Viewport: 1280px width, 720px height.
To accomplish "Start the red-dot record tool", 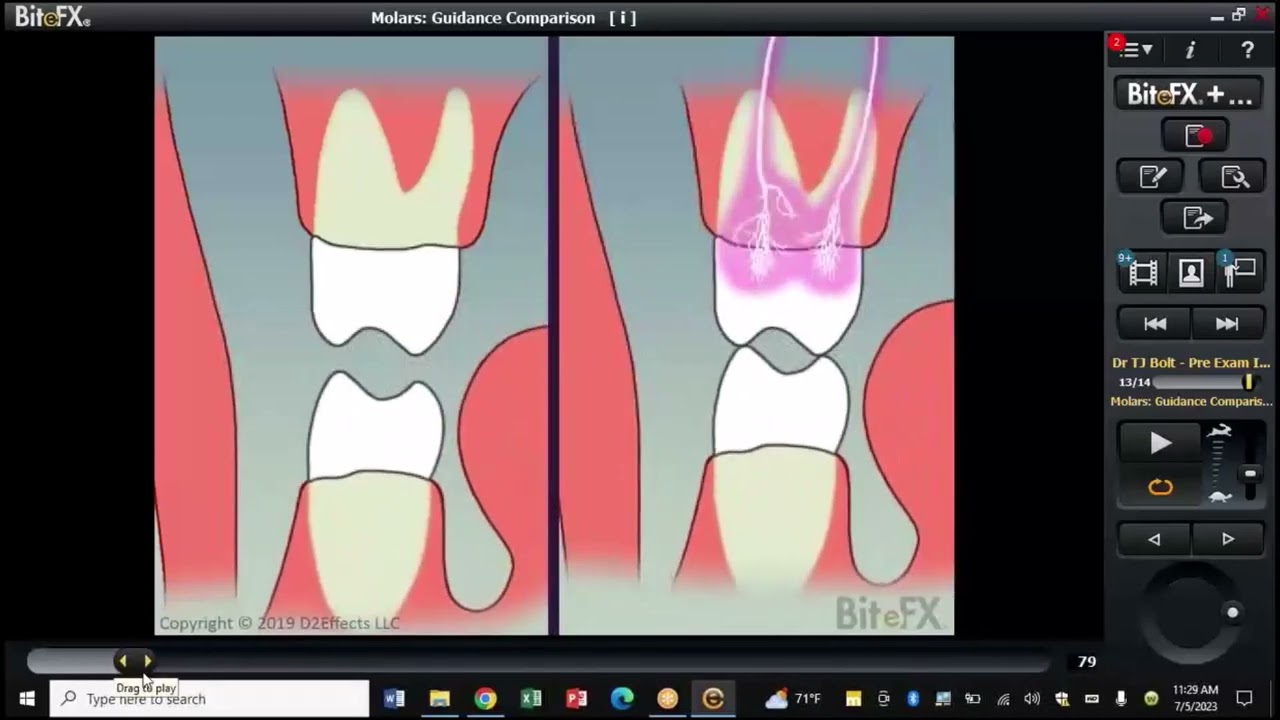I will 1196,135.
